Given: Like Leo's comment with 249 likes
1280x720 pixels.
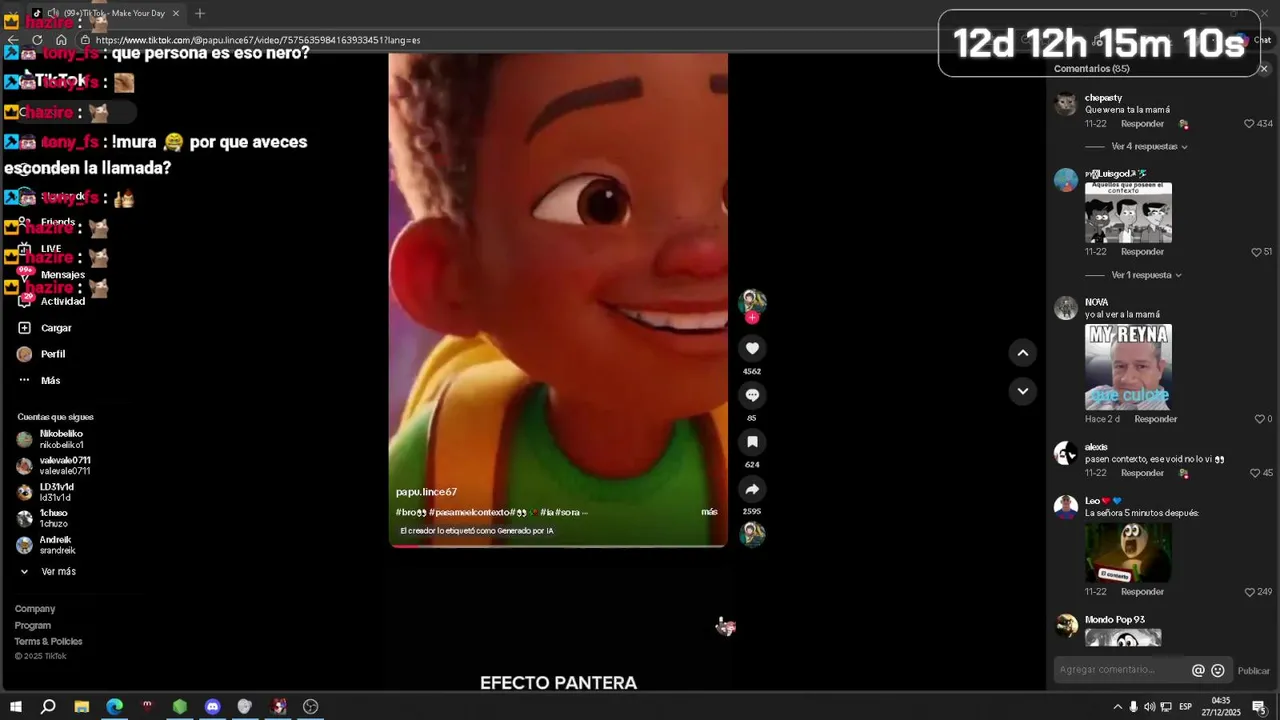Looking at the screenshot, I should (1249, 592).
